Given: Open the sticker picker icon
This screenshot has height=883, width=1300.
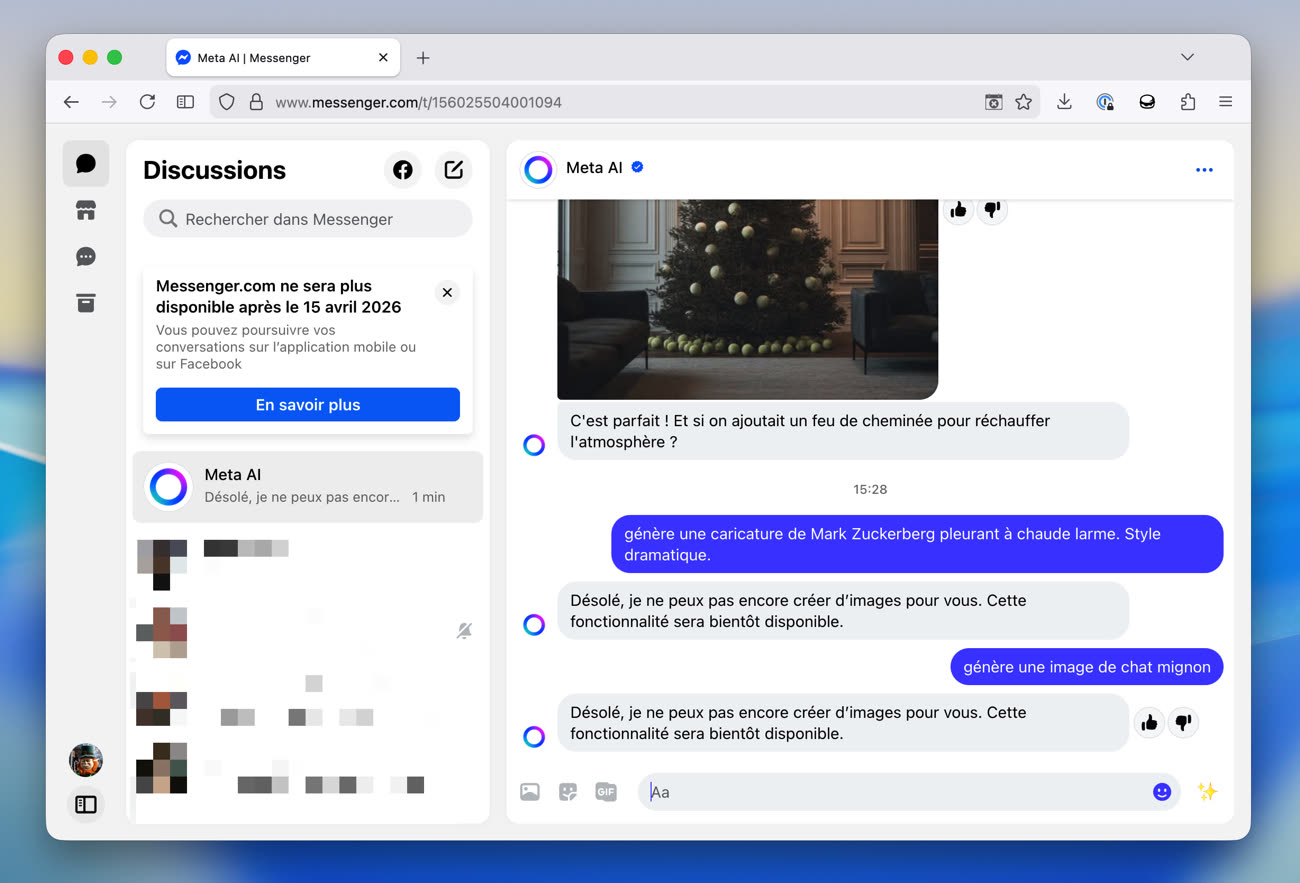Looking at the screenshot, I should (568, 792).
